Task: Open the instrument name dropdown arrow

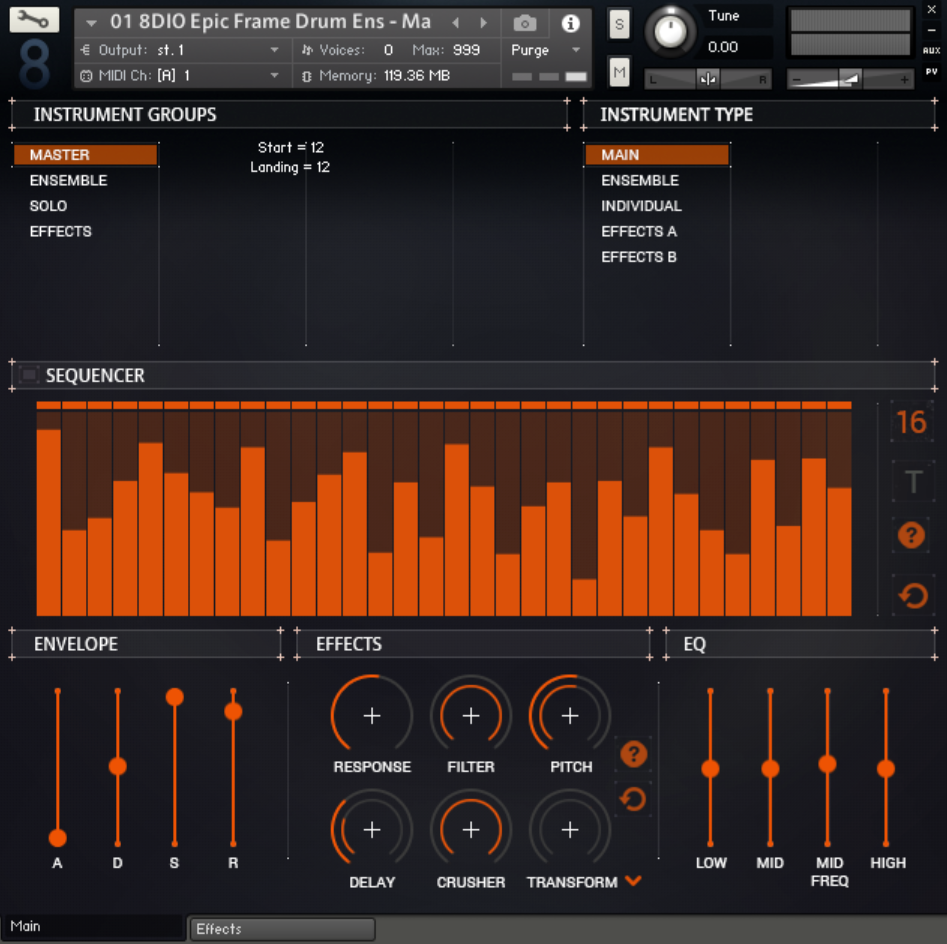Action: (91, 24)
